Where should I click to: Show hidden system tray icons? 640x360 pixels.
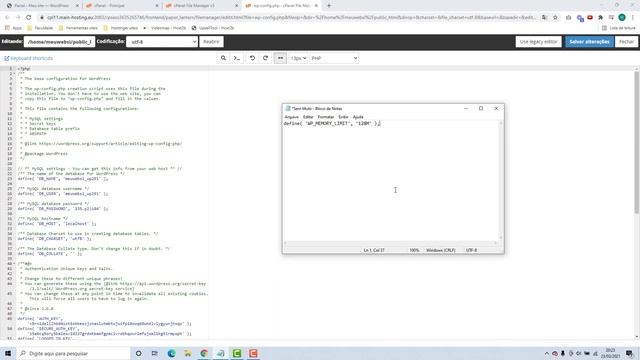coord(547,353)
